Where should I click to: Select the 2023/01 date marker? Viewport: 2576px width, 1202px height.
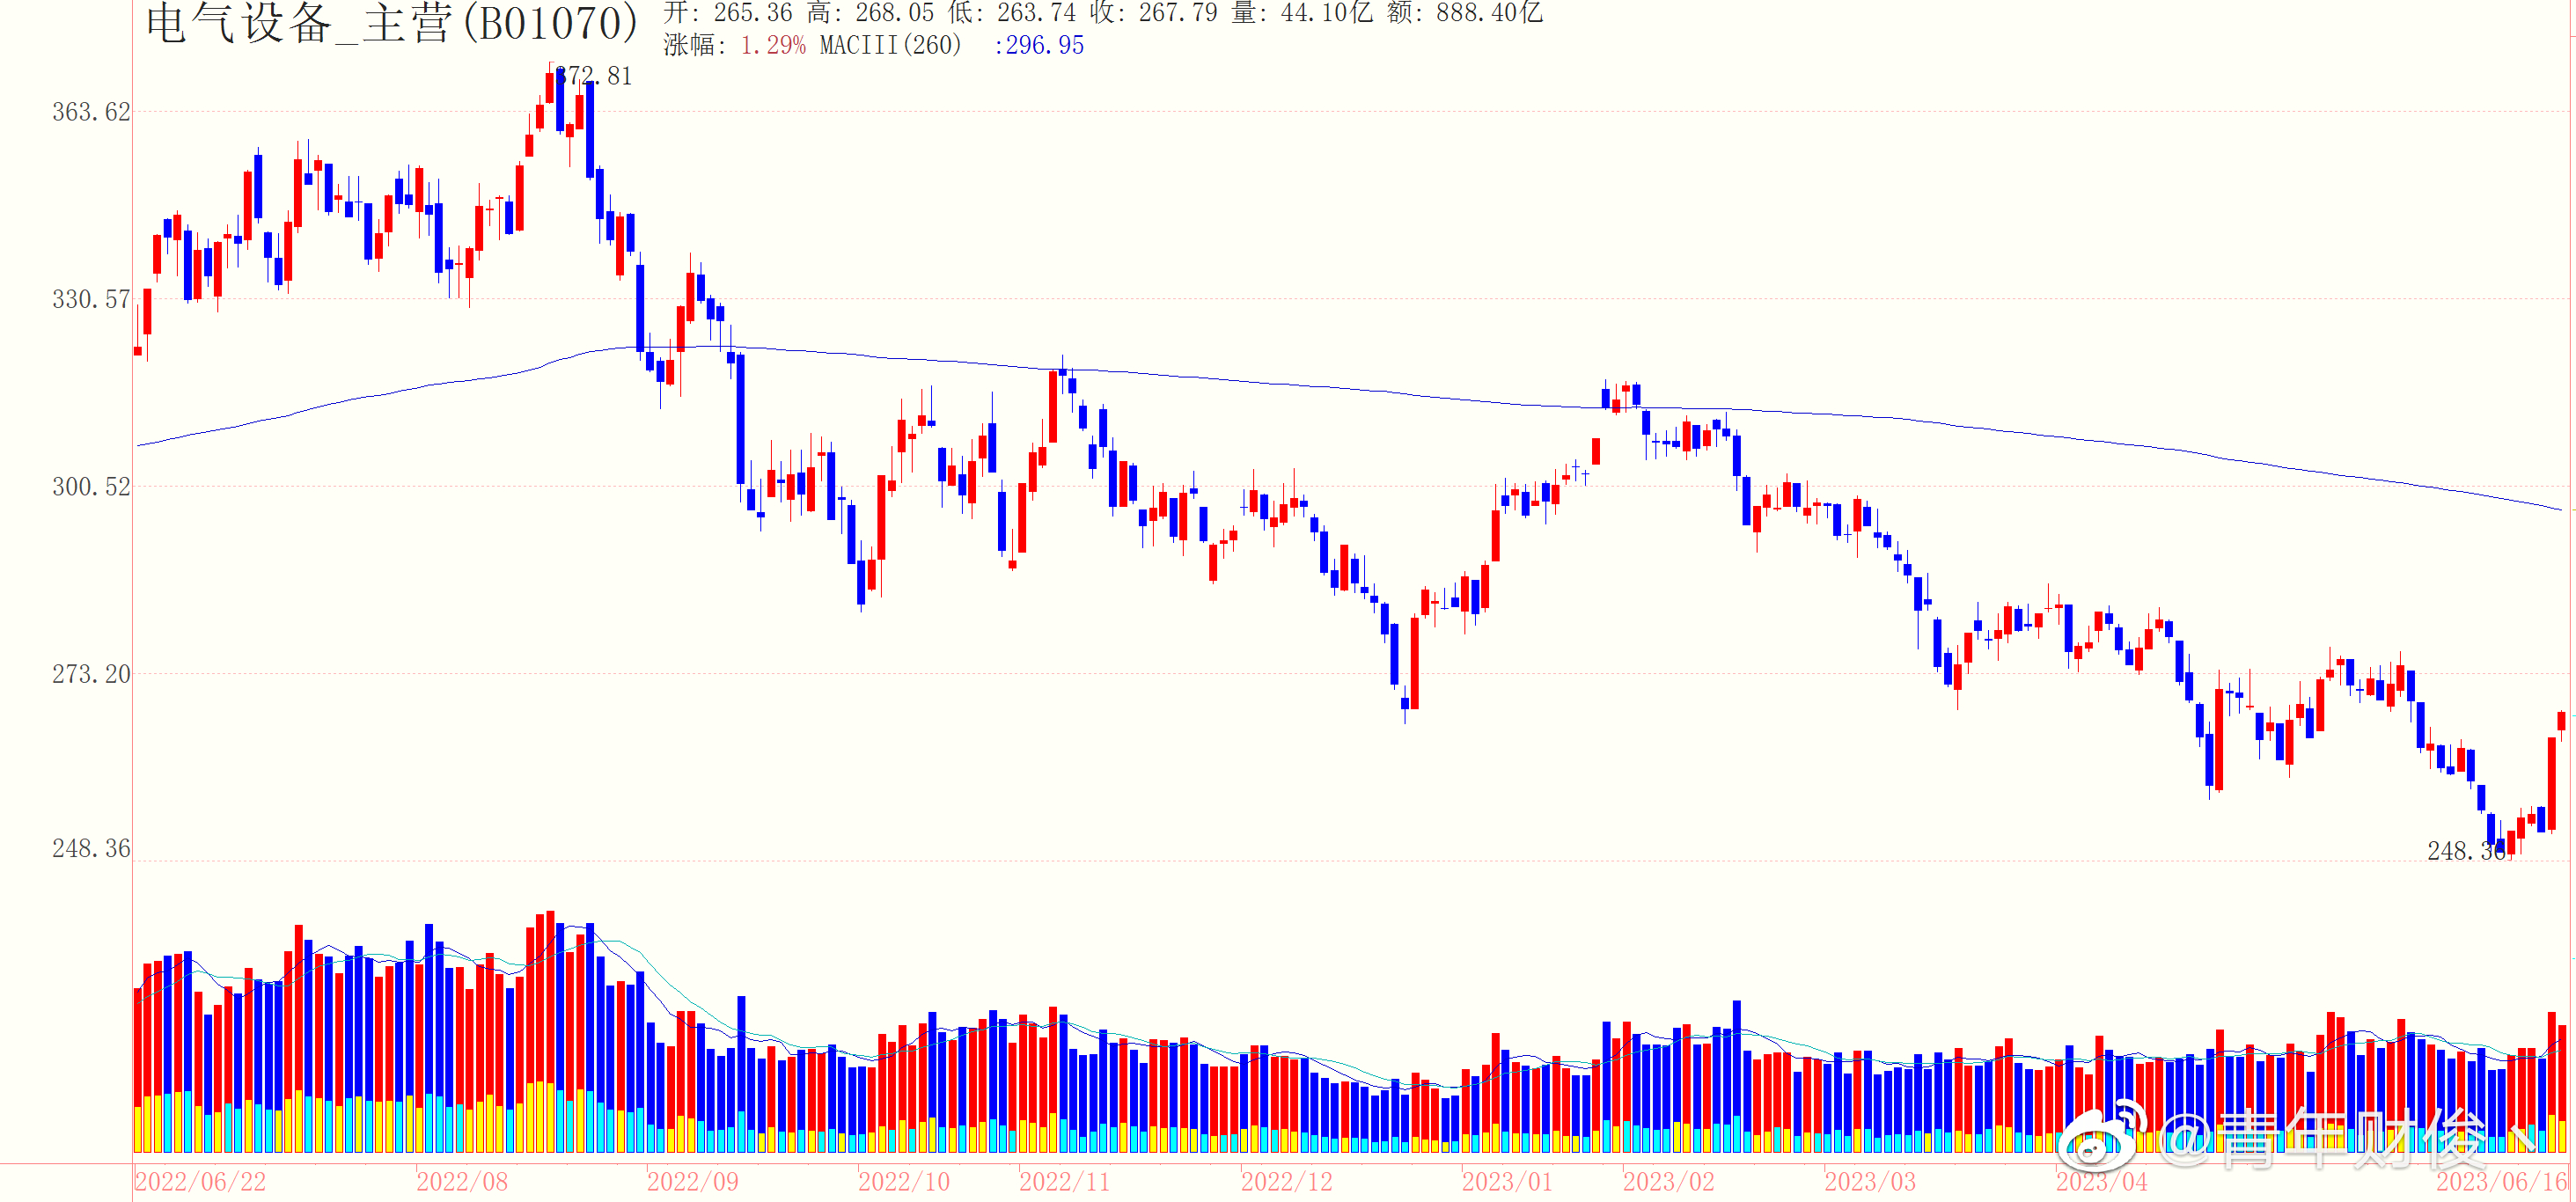pos(1508,1182)
